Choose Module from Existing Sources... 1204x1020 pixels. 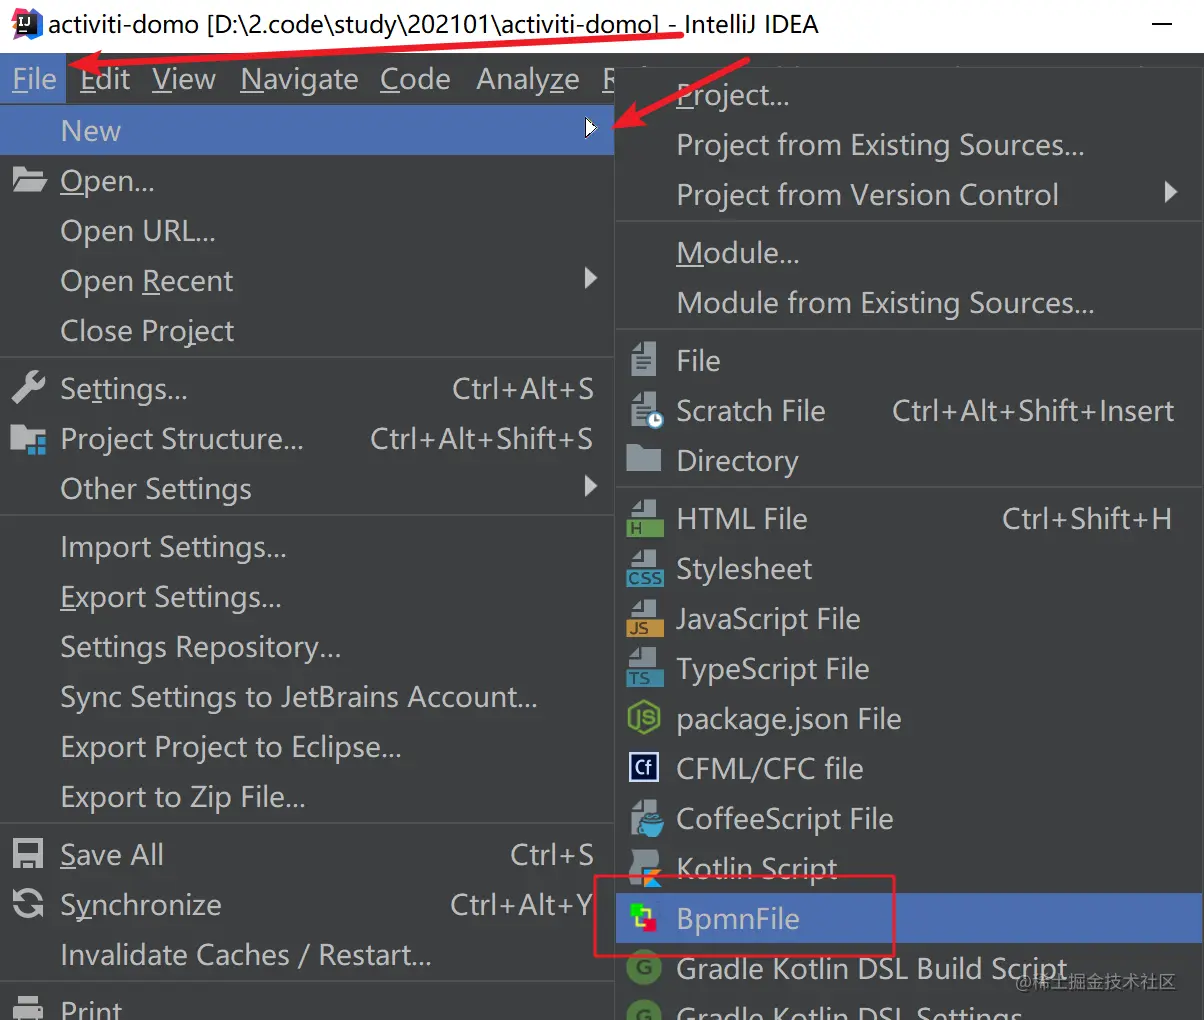coord(909,303)
